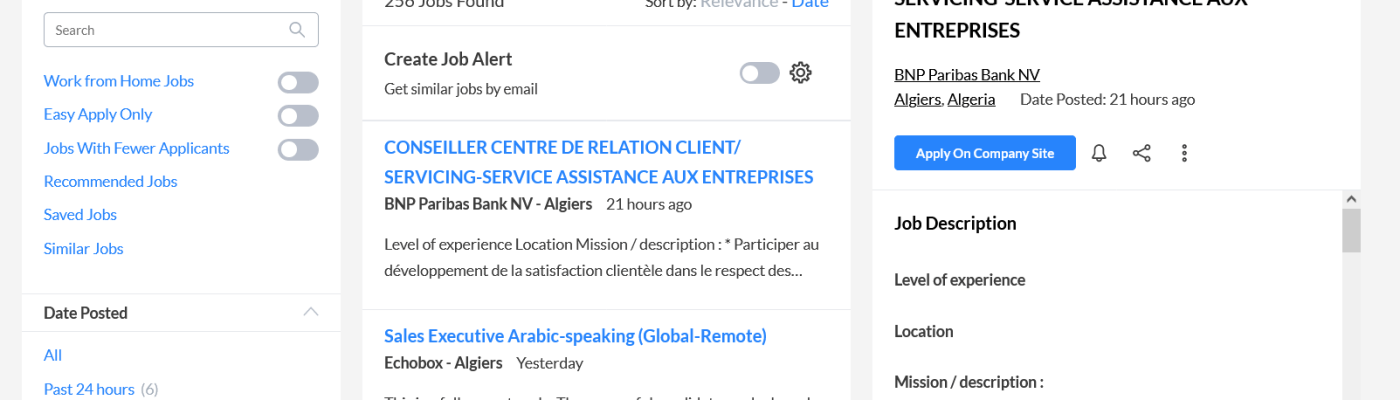Open Recommended Jobs filter
The height and width of the screenshot is (400, 1400).
pos(110,181)
